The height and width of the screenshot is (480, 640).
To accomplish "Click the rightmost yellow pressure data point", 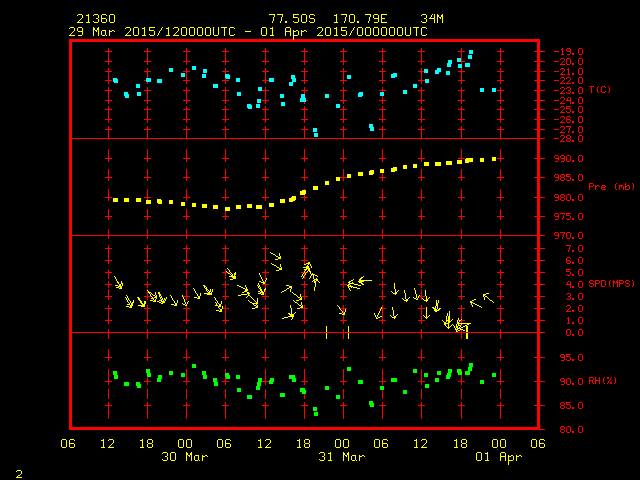I will [x=495, y=158].
